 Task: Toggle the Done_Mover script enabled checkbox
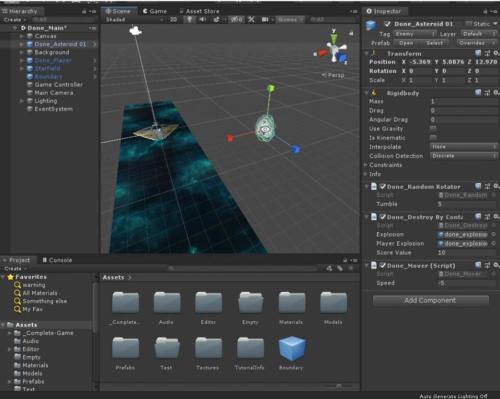click(x=383, y=265)
